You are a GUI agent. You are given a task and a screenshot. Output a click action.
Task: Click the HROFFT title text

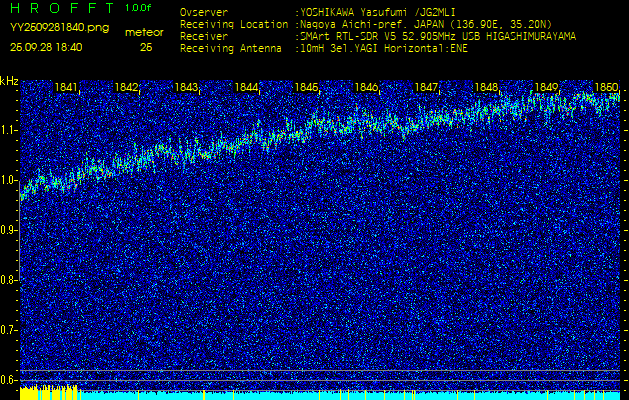pyautogui.click(x=62, y=8)
